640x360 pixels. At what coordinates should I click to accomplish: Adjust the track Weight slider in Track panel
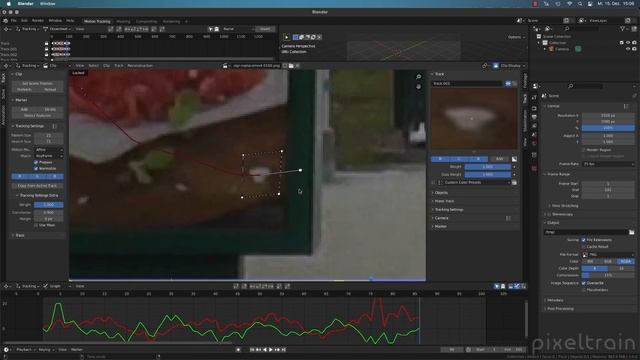(x=488, y=167)
